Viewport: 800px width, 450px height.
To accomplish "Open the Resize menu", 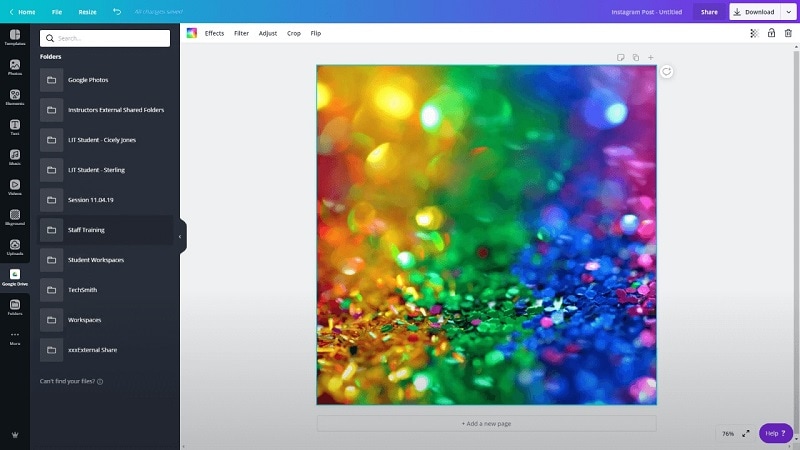I will tap(87, 12).
